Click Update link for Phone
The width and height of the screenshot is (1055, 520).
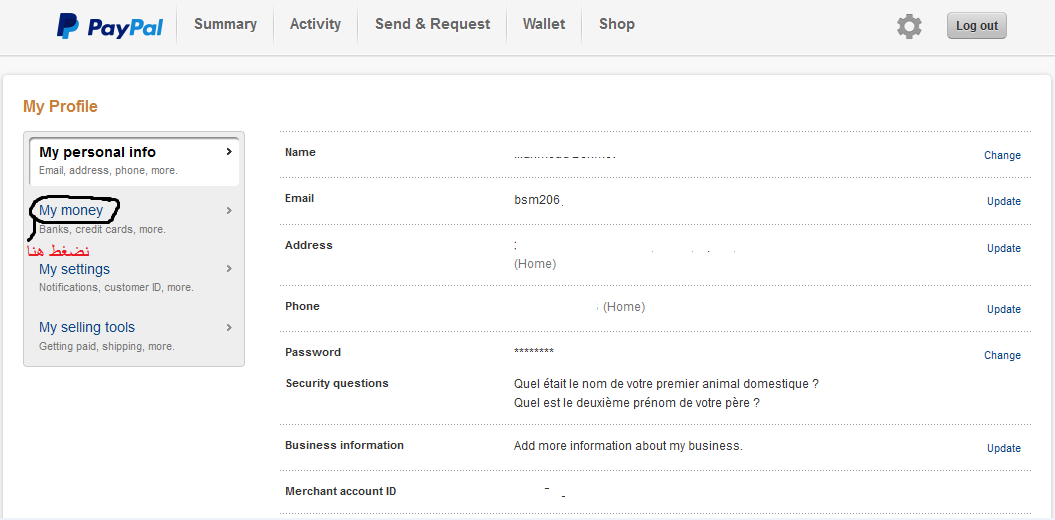pyautogui.click(x=1003, y=309)
